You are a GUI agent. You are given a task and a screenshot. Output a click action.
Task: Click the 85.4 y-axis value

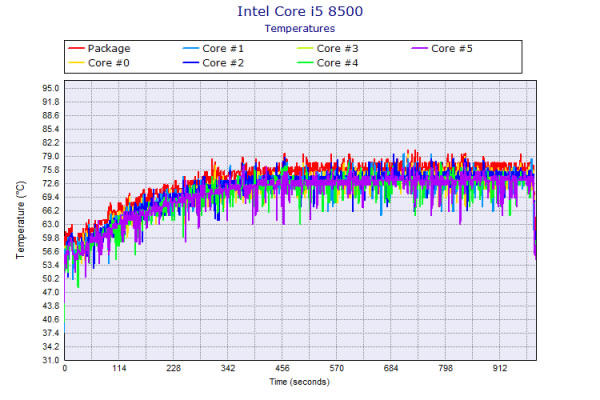click(x=51, y=129)
